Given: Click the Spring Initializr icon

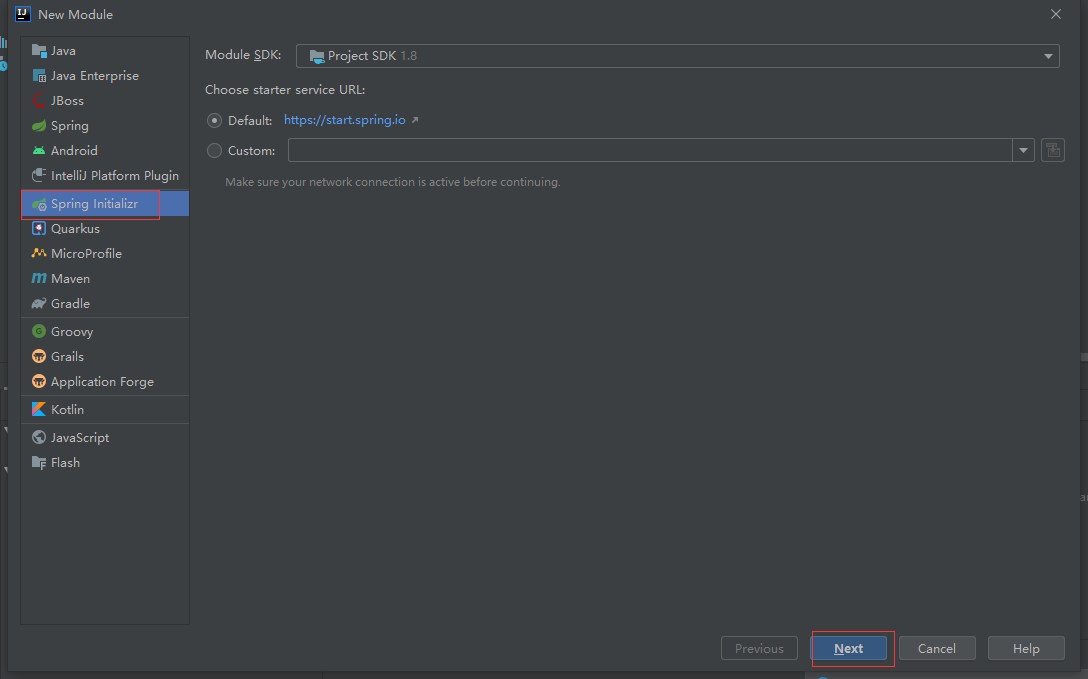Looking at the screenshot, I should click(39, 204).
